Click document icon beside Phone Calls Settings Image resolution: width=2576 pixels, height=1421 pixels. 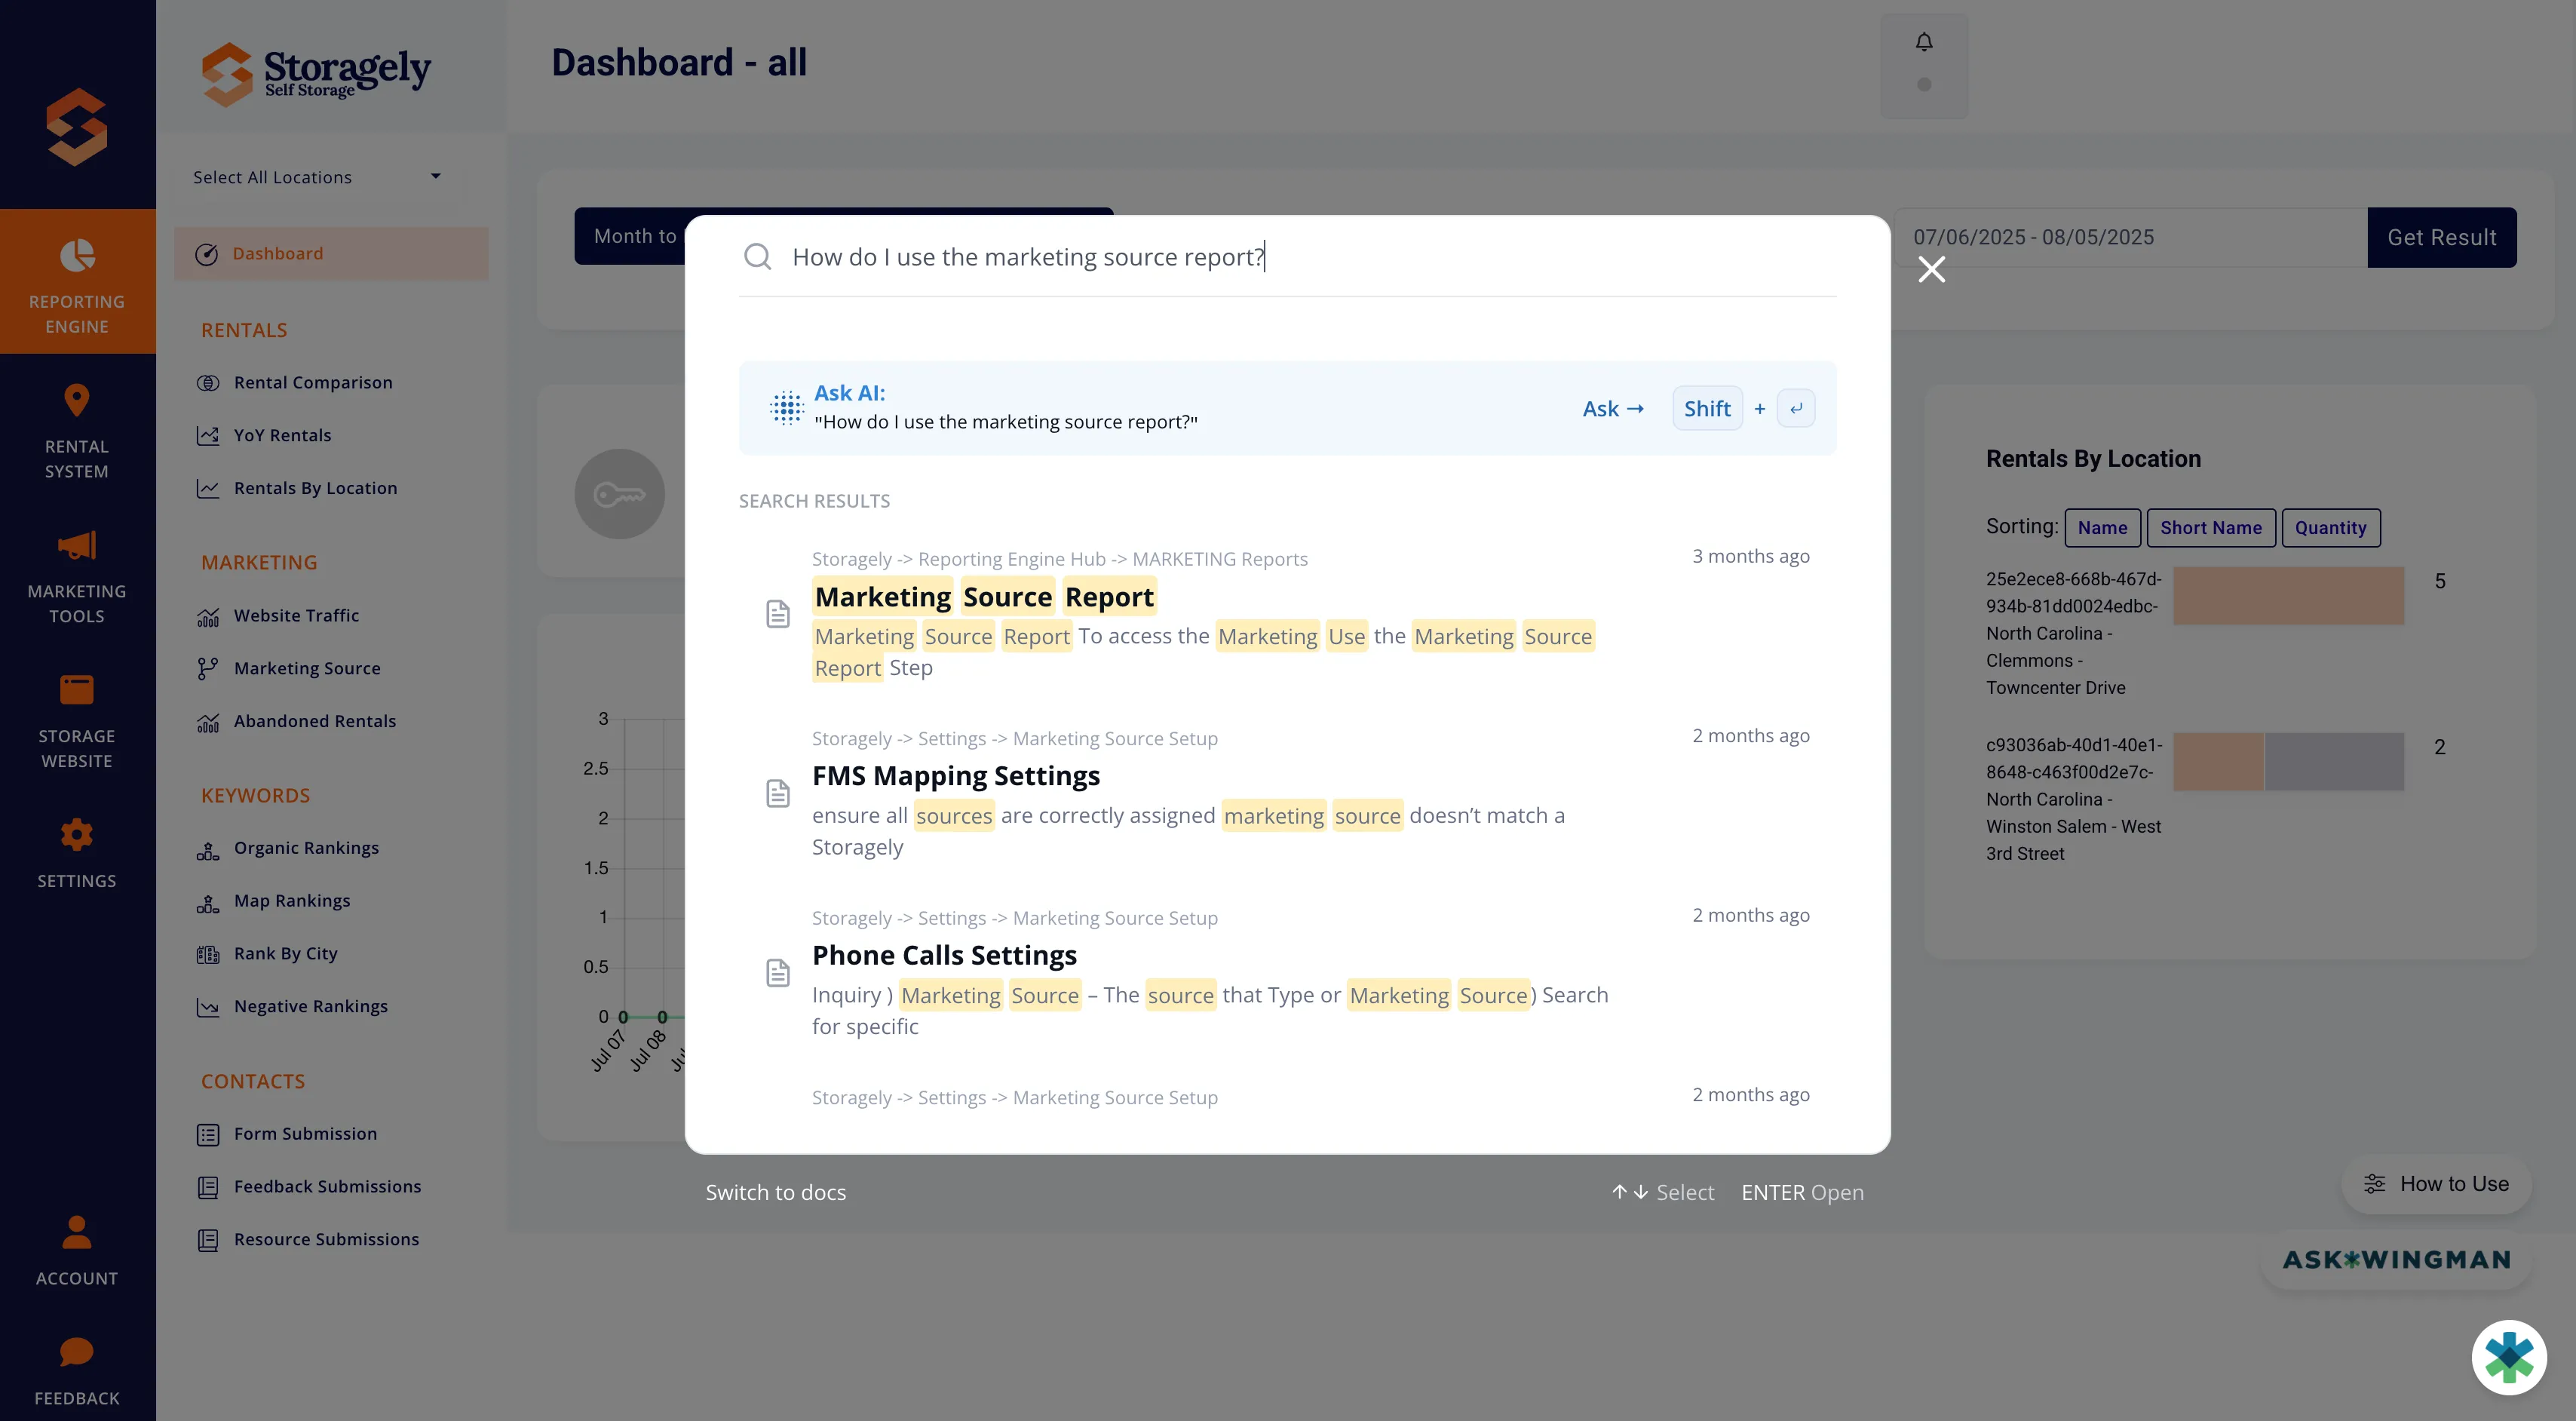pos(778,972)
